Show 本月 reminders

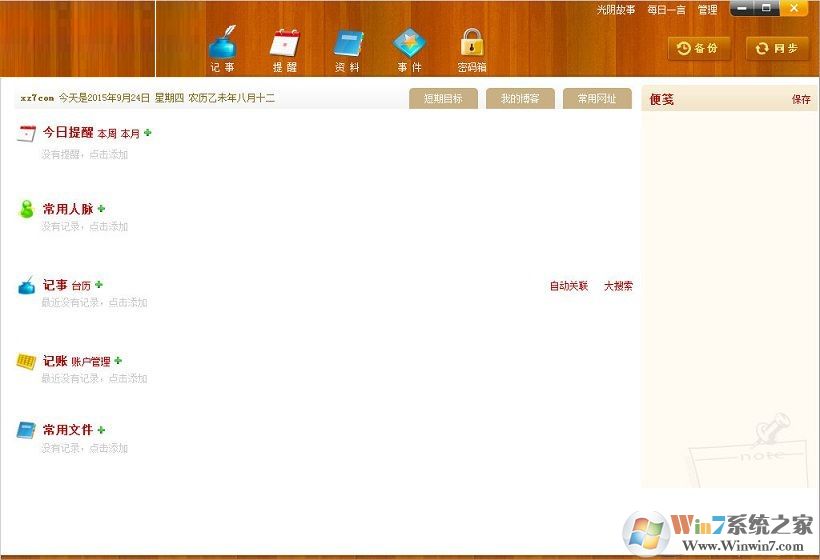click(130, 134)
